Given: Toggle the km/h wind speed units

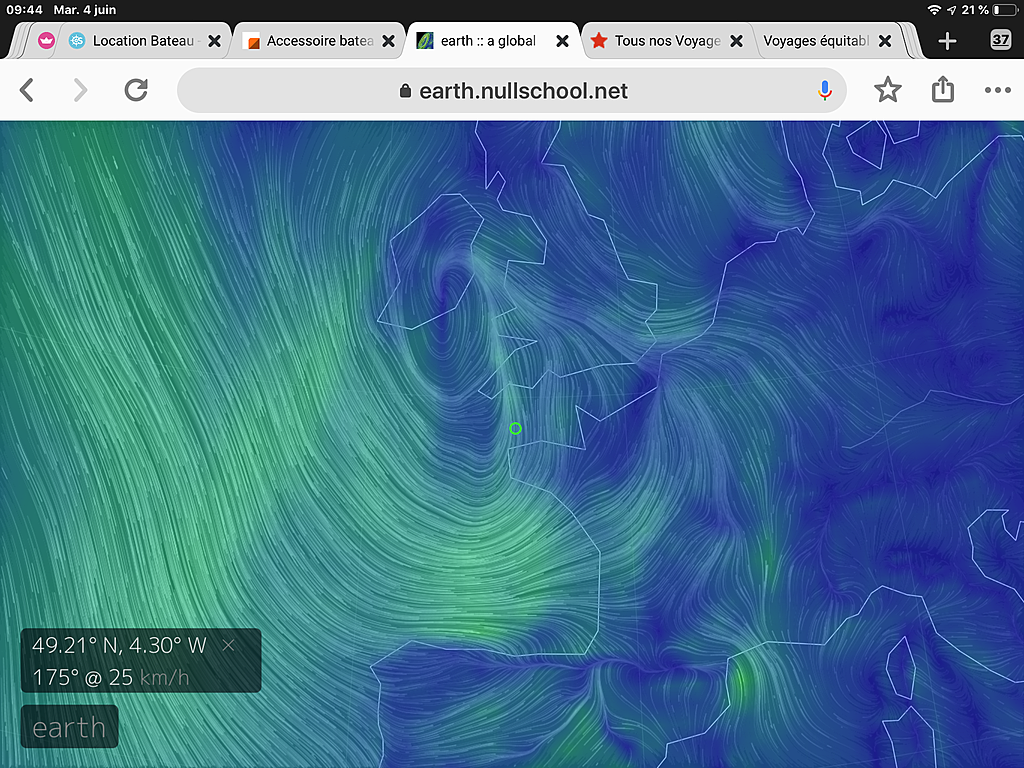Looking at the screenshot, I should click(x=165, y=677).
